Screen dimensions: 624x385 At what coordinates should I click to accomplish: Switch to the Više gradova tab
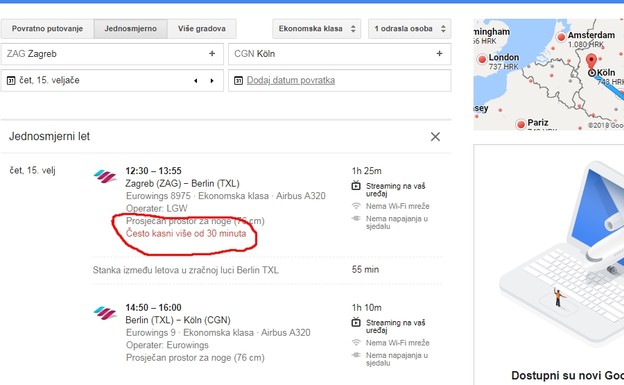202,29
